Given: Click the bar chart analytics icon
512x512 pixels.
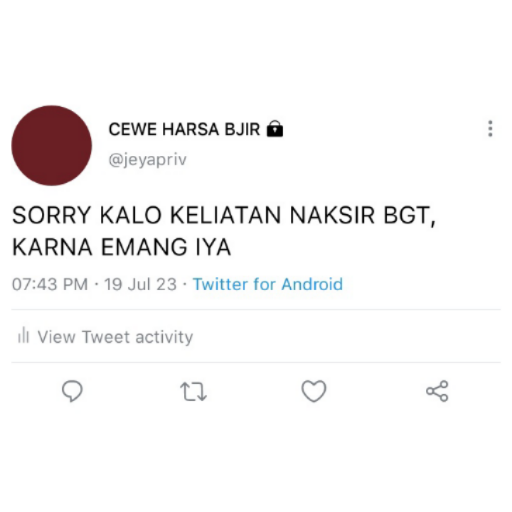Looking at the screenshot, I should pyautogui.click(x=23, y=335).
